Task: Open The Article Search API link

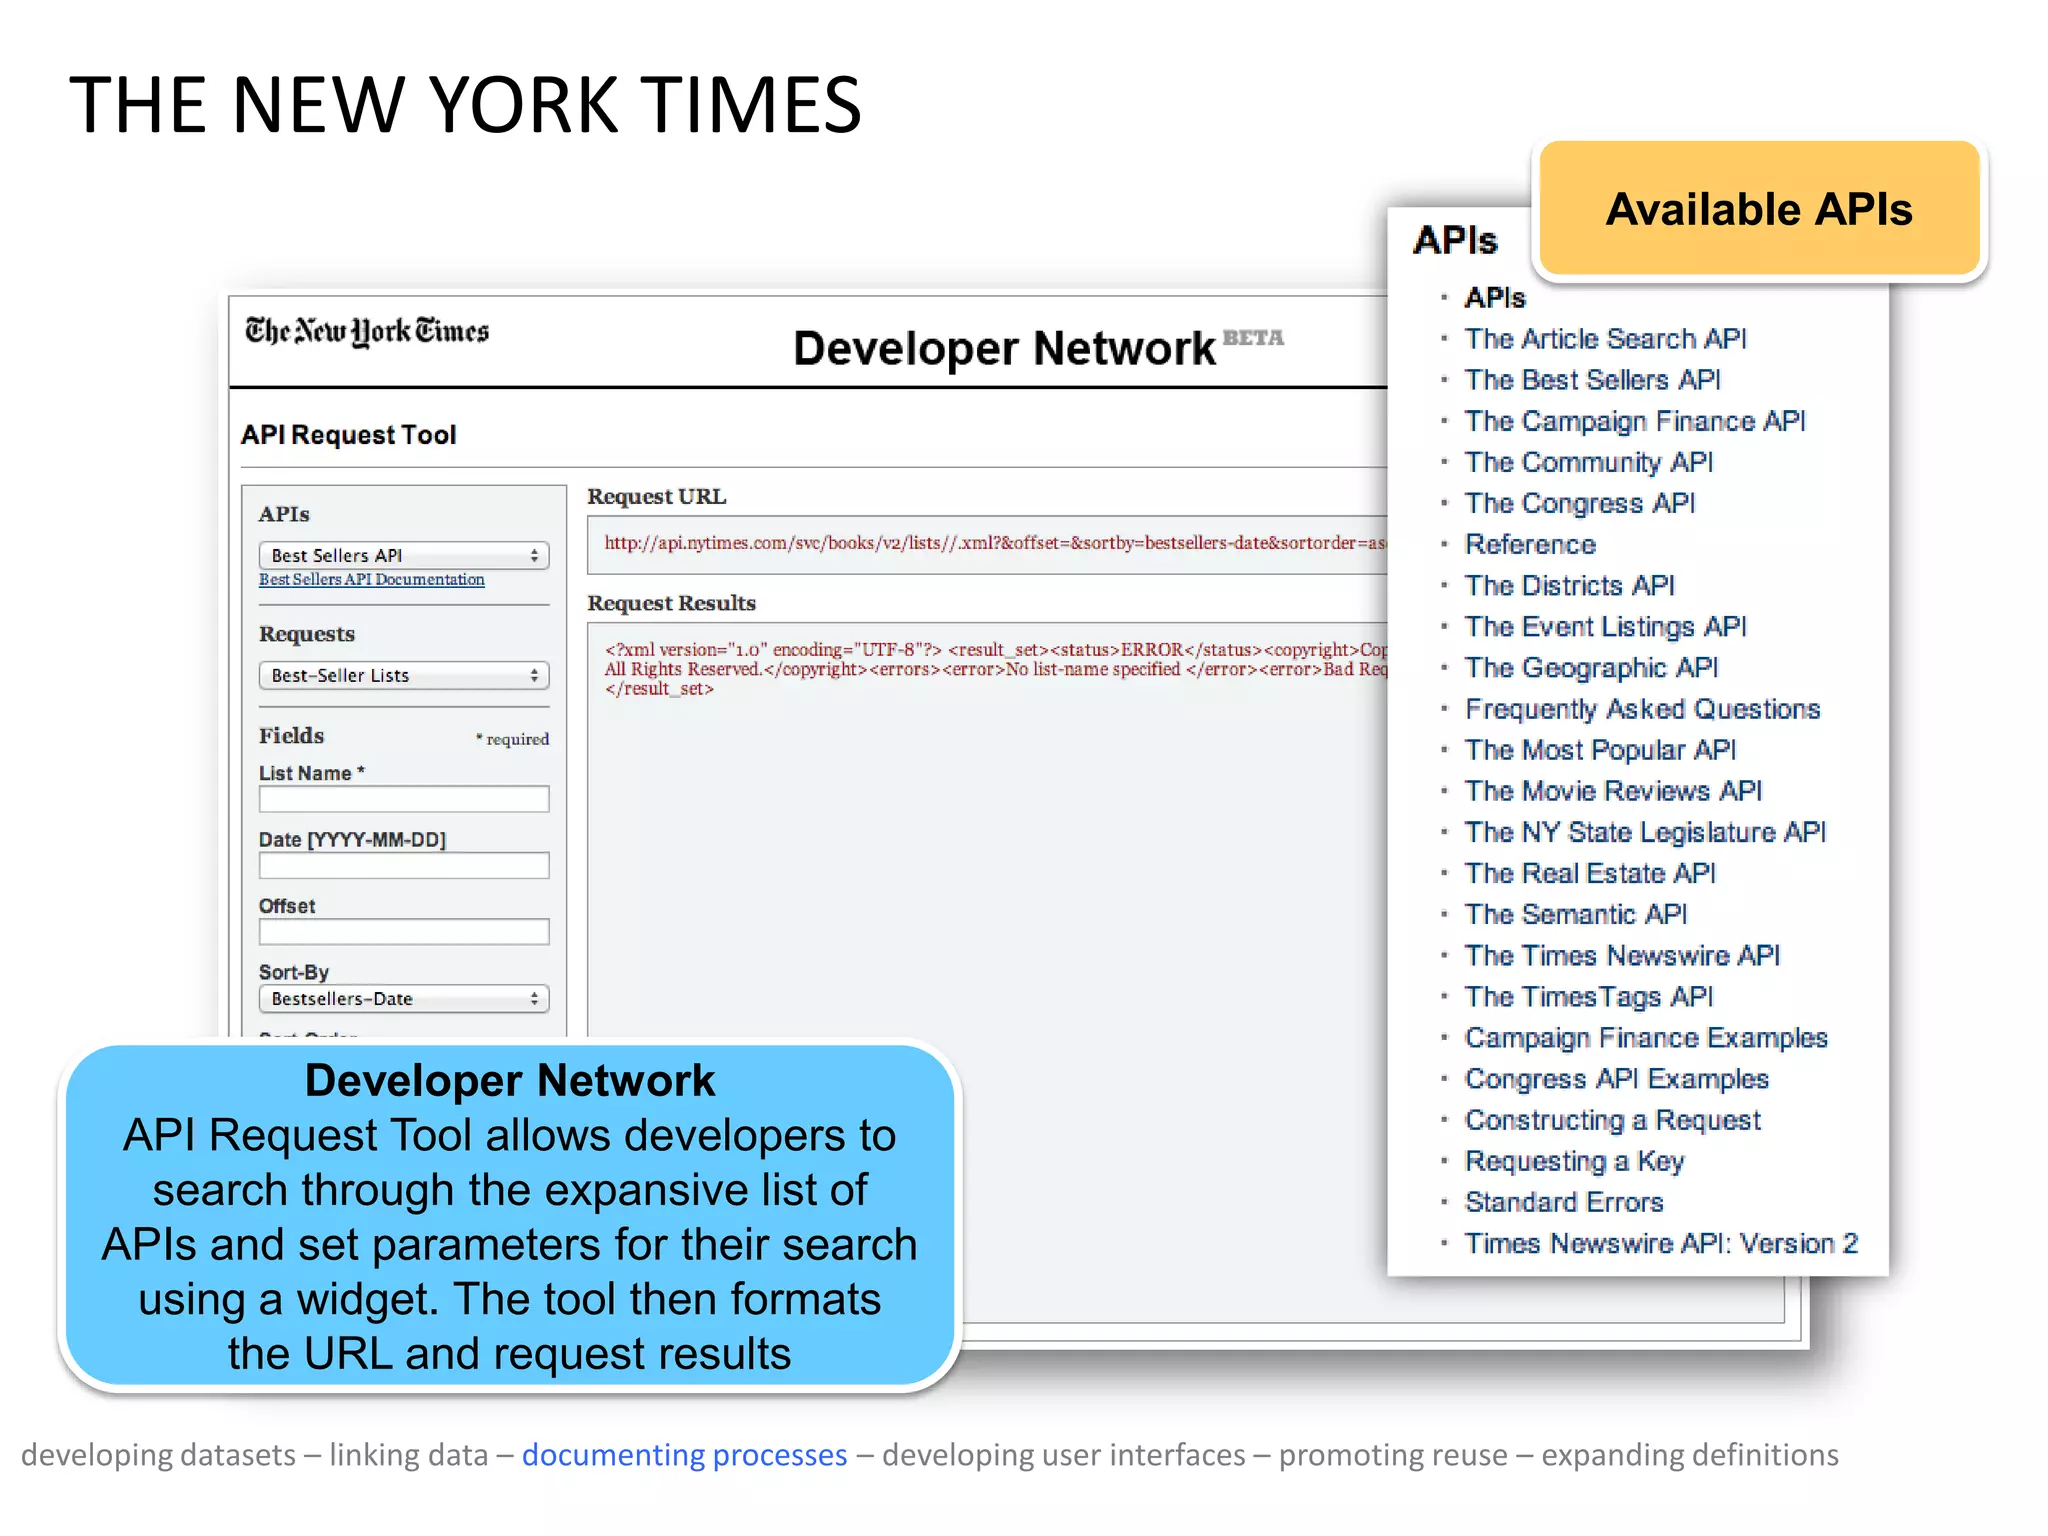Action: [x=1605, y=339]
